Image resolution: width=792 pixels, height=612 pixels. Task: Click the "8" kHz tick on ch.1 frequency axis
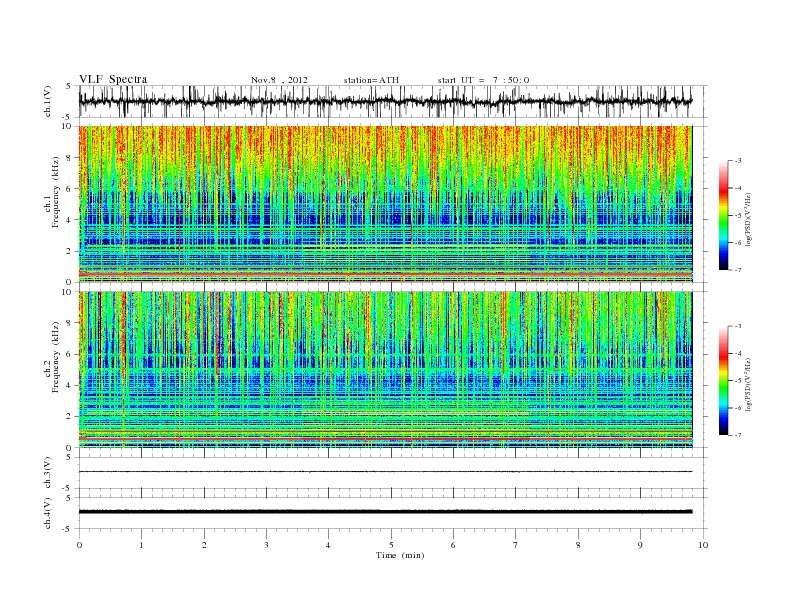69,158
